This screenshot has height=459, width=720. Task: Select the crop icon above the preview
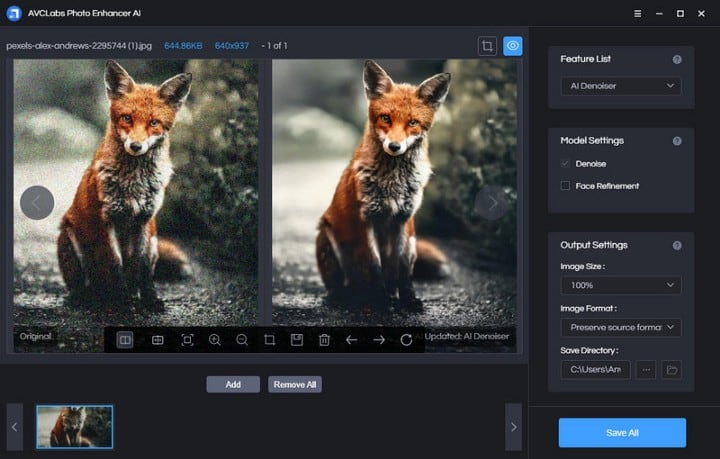click(x=487, y=46)
